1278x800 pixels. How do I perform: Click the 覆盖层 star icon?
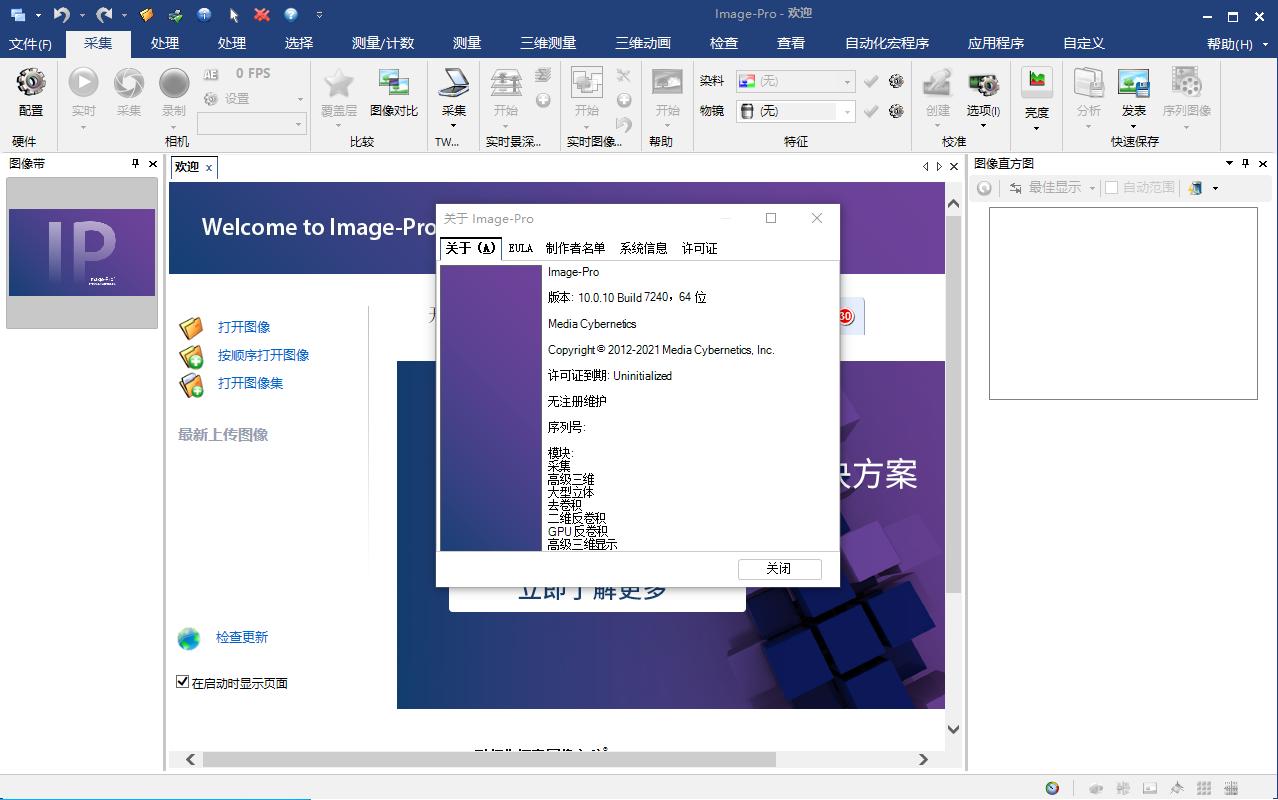(339, 83)
